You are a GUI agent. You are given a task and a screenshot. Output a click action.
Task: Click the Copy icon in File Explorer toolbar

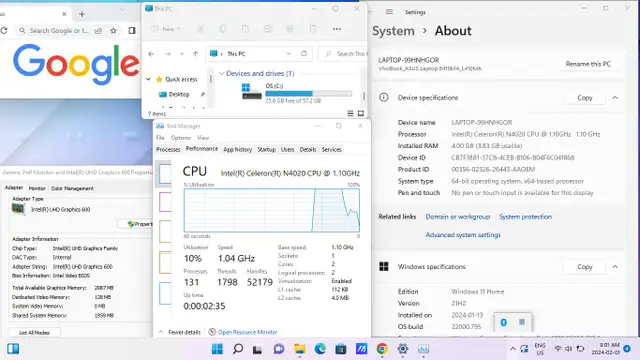click(223, 29)
